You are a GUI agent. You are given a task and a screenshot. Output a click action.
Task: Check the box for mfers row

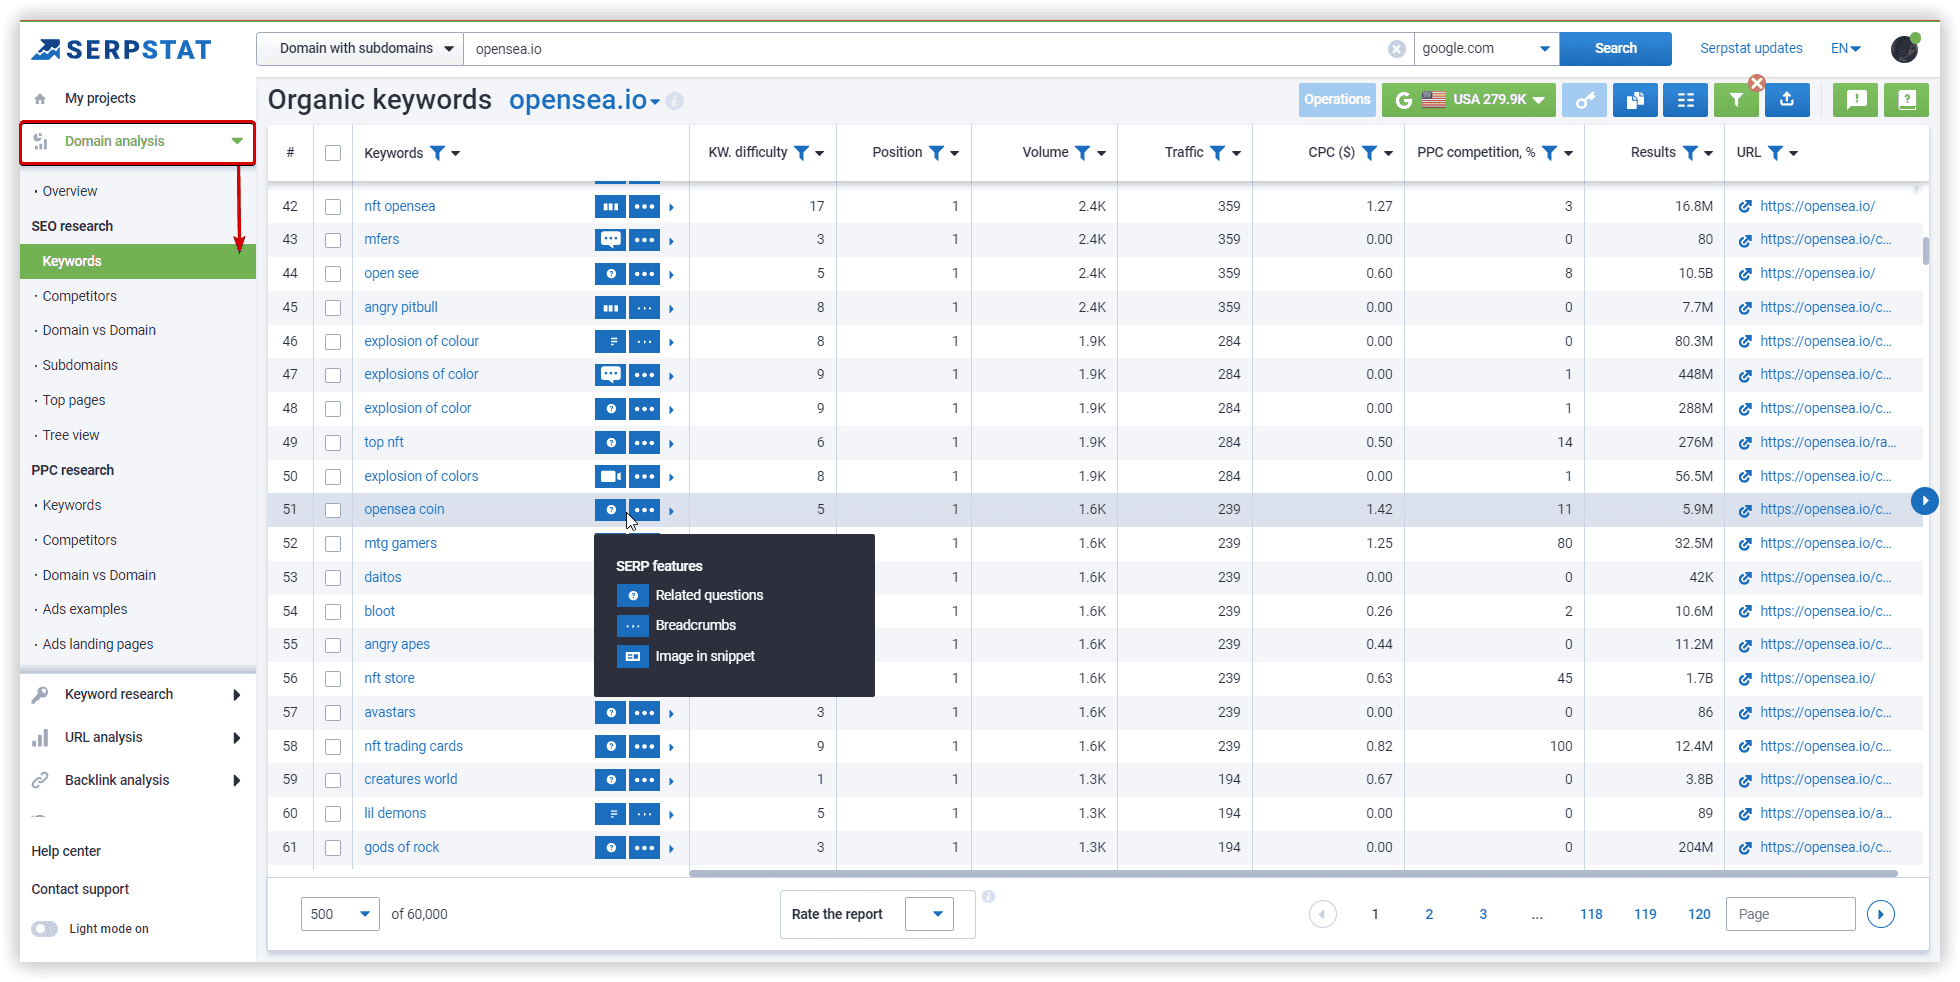click(x=333, y=240)
